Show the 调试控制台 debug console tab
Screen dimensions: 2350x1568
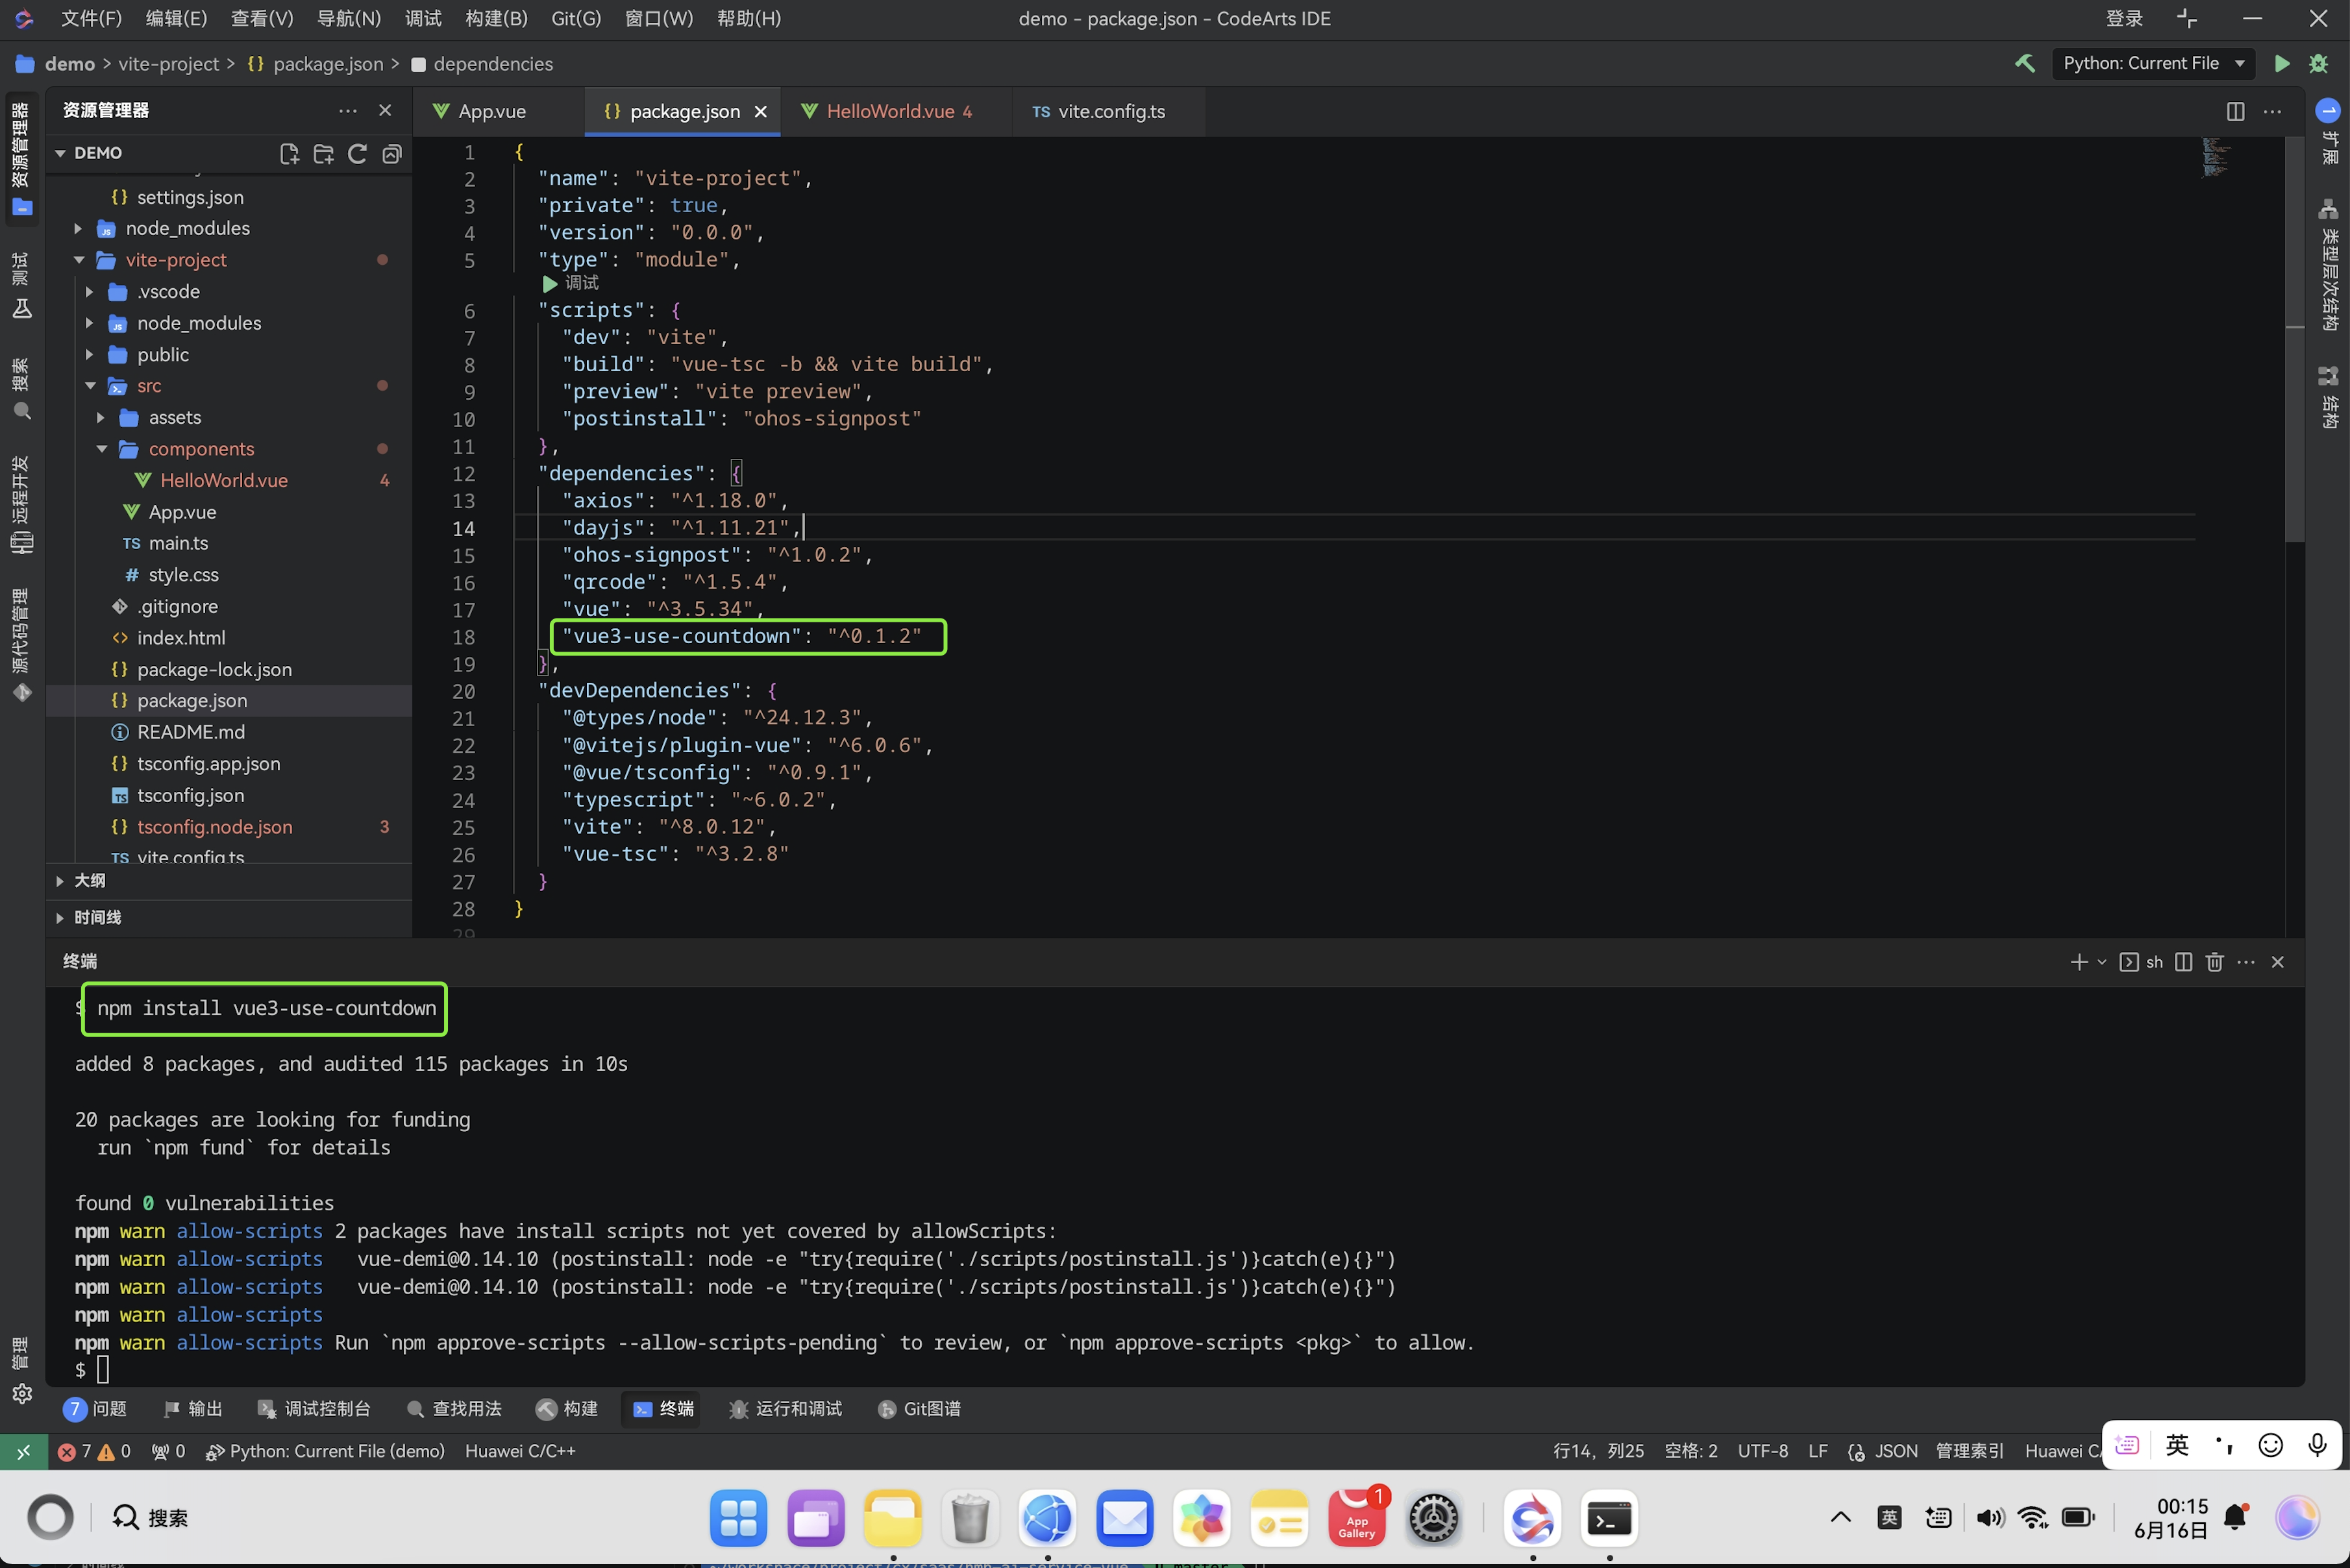click(x=314, y=1409)
